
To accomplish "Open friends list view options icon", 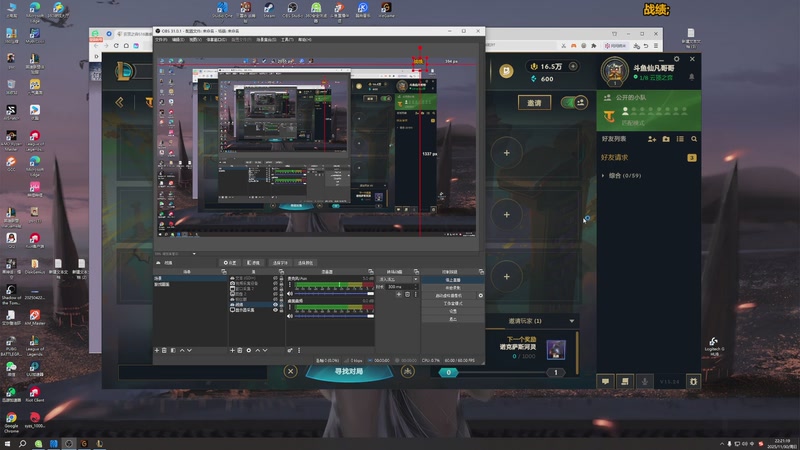I will pos(680,139).
